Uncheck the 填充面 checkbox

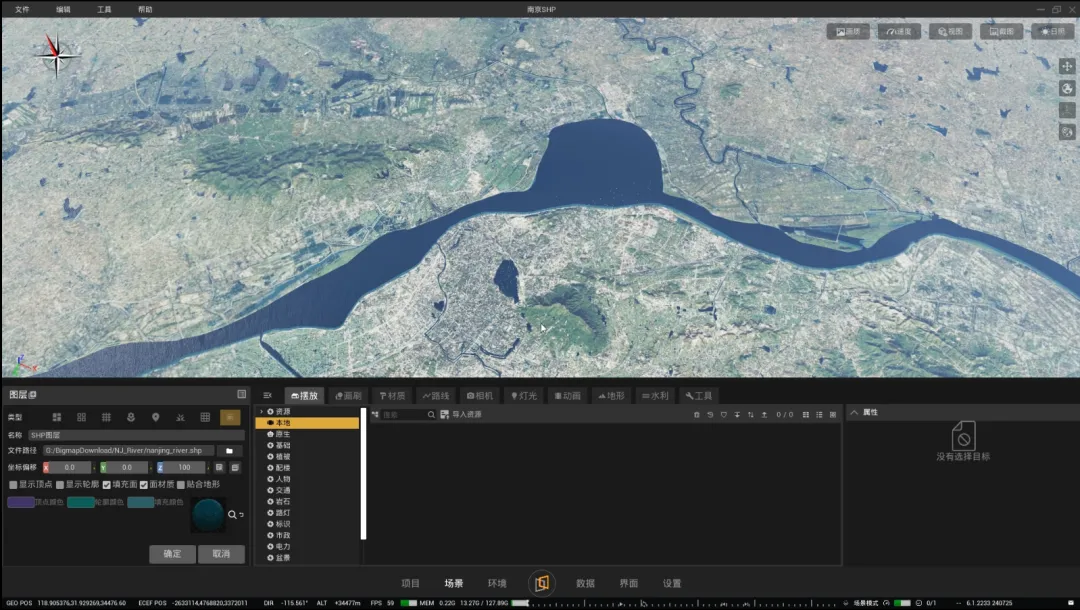click(107, 485)
